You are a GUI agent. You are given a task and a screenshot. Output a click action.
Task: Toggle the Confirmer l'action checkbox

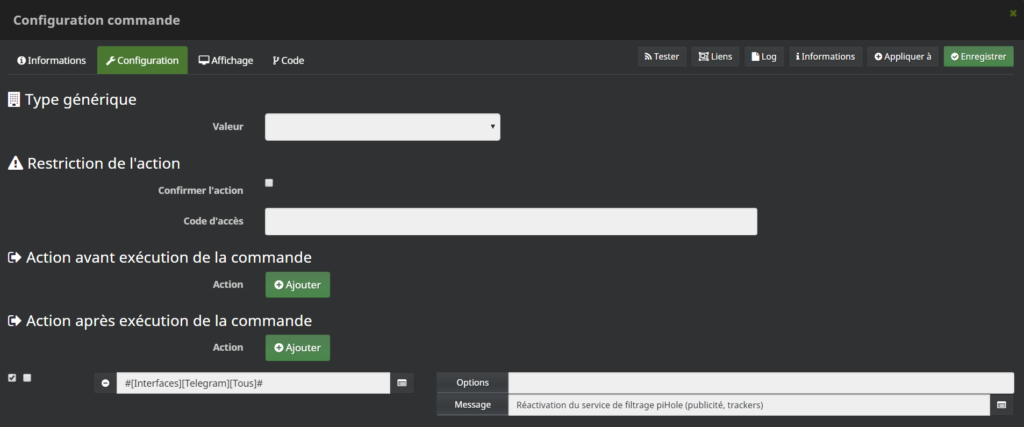click(269, 183)
